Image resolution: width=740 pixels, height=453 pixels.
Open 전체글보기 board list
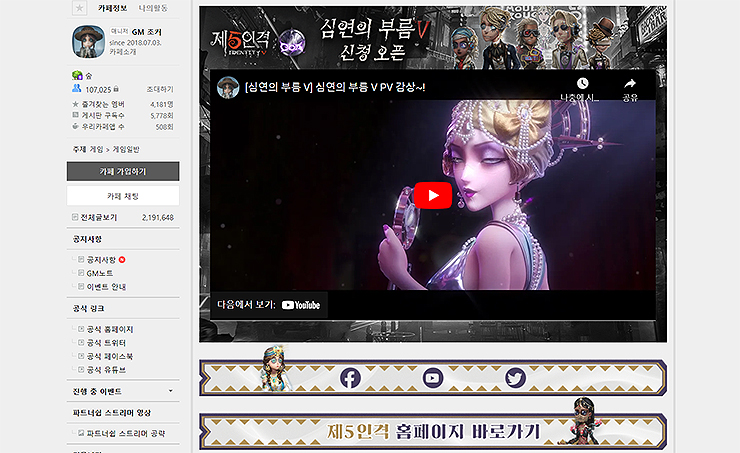99,217
